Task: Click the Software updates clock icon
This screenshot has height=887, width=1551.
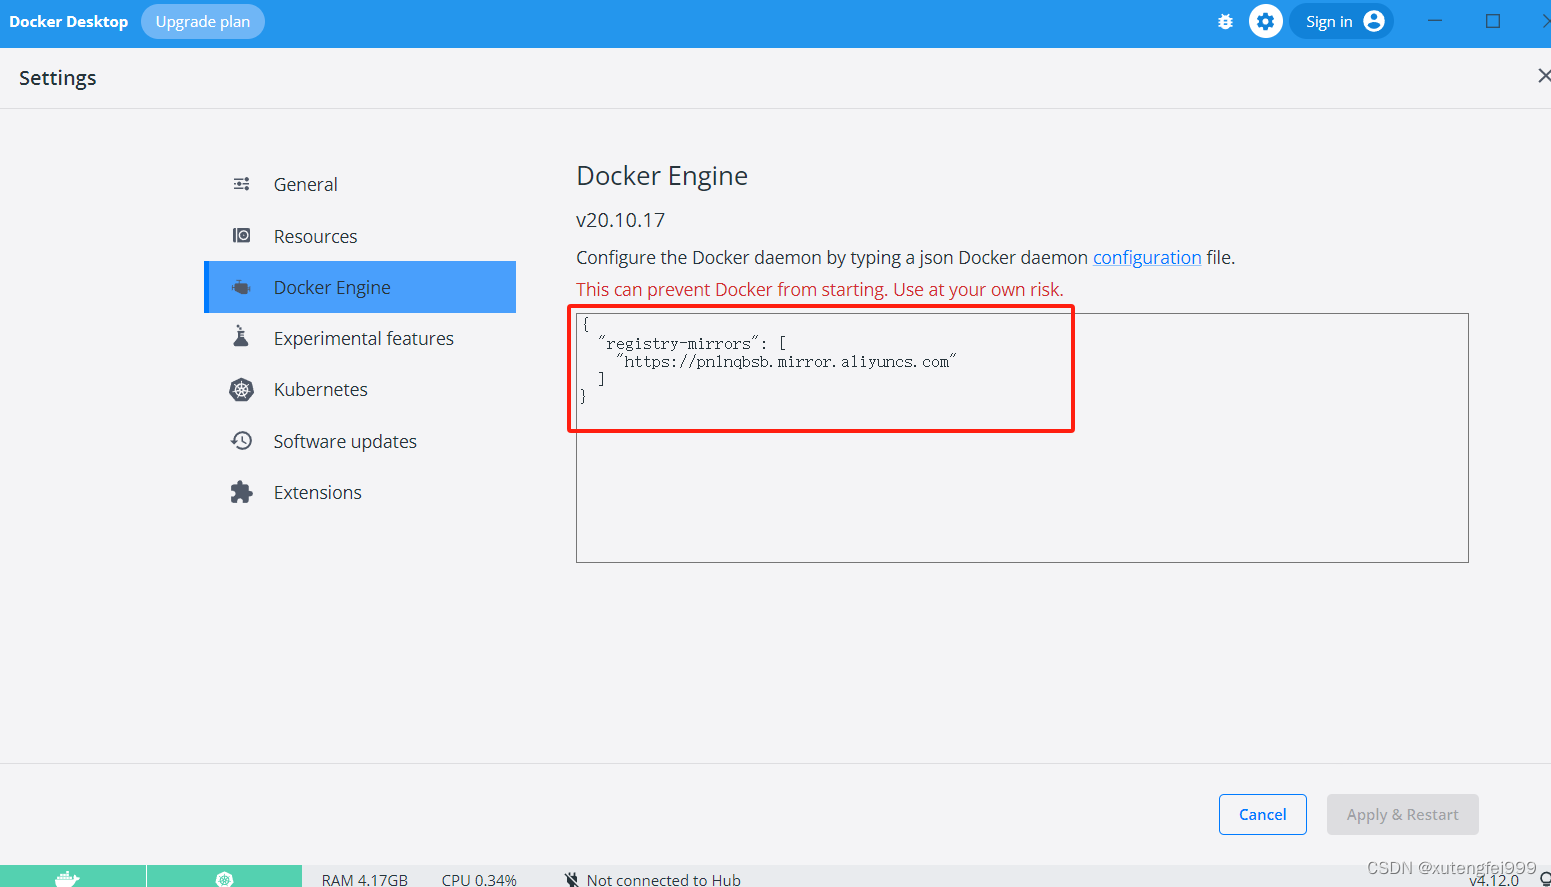Action: pos(241,441)
